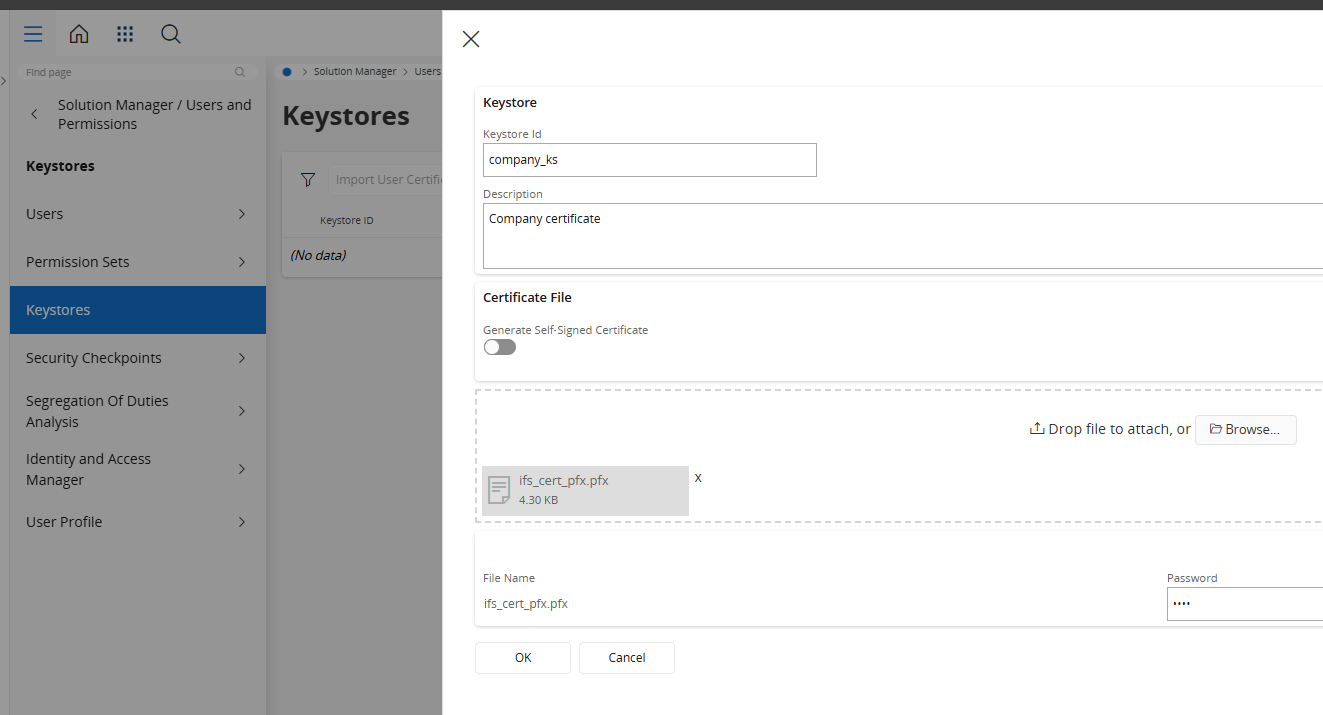Cancel the keystore import dialog
The width and height of the screenshot is (1323, 715).
point(627,658)
